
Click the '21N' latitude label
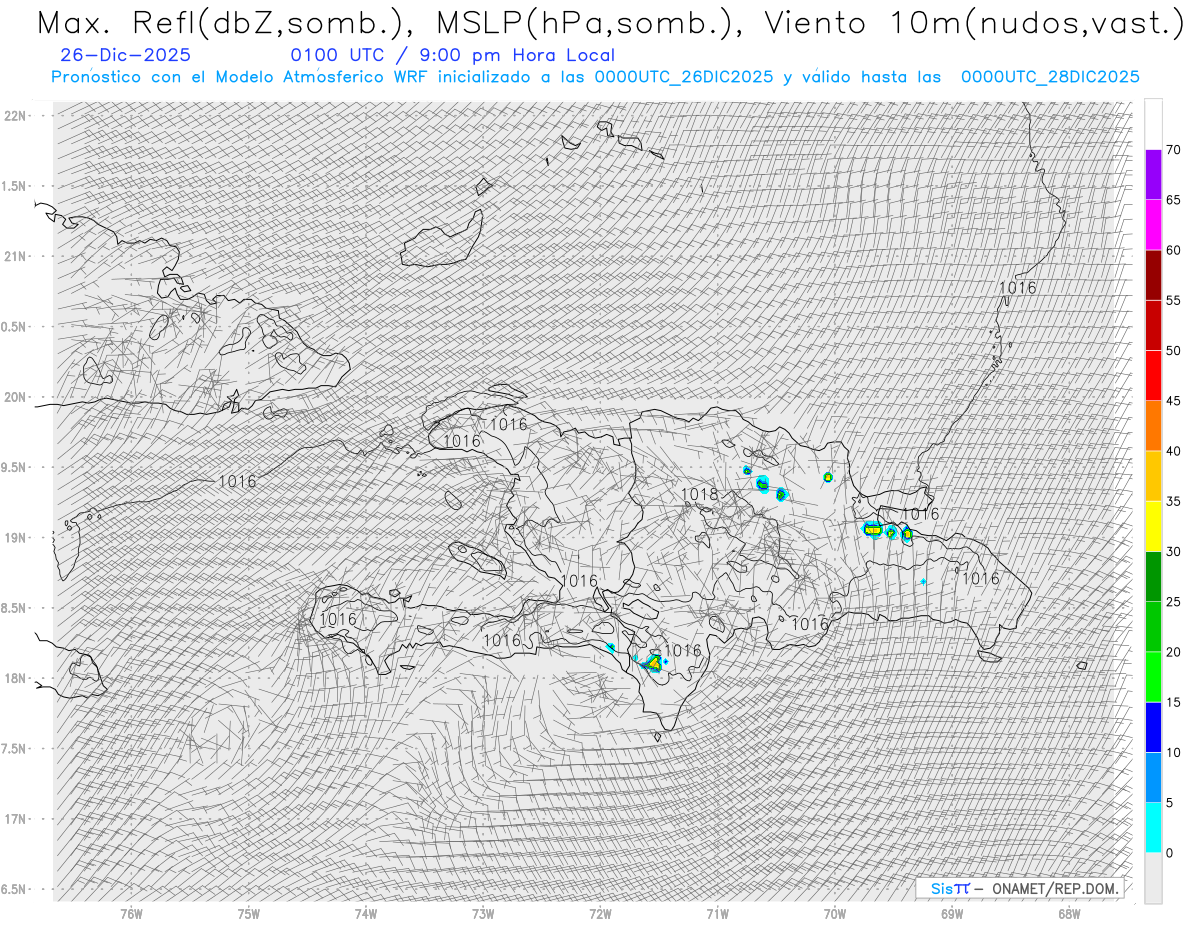[17, 257]
